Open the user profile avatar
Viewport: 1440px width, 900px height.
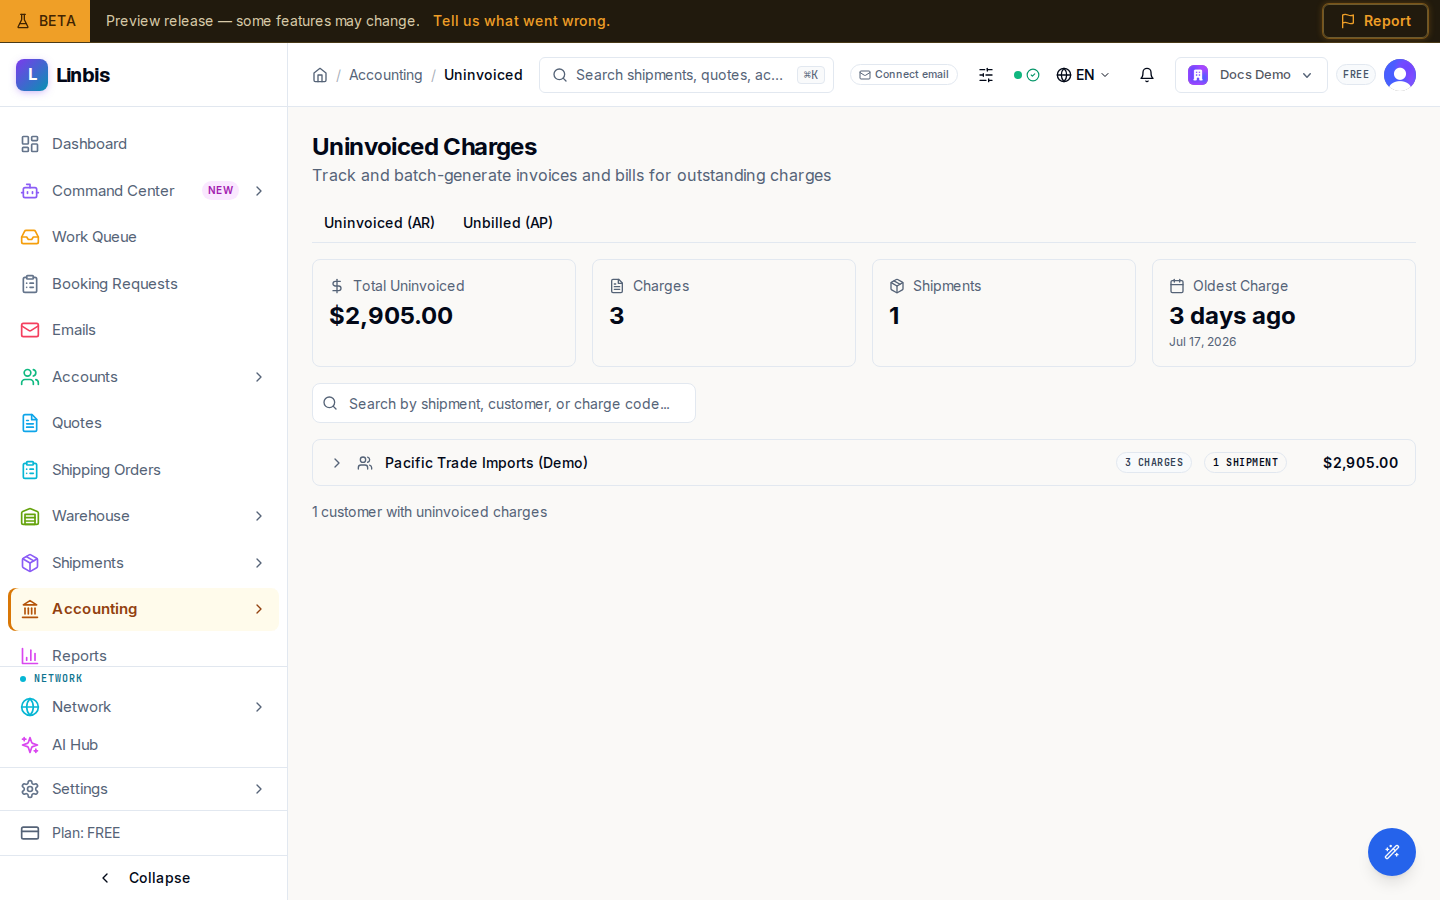coord(1400,75)
